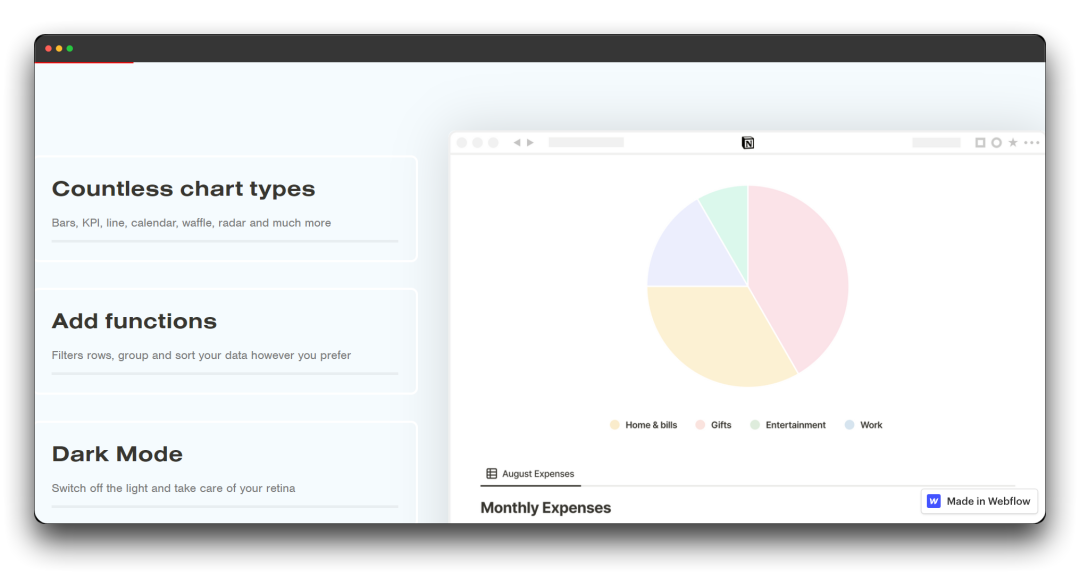Select the August Expenses tab

pos(530,474)
